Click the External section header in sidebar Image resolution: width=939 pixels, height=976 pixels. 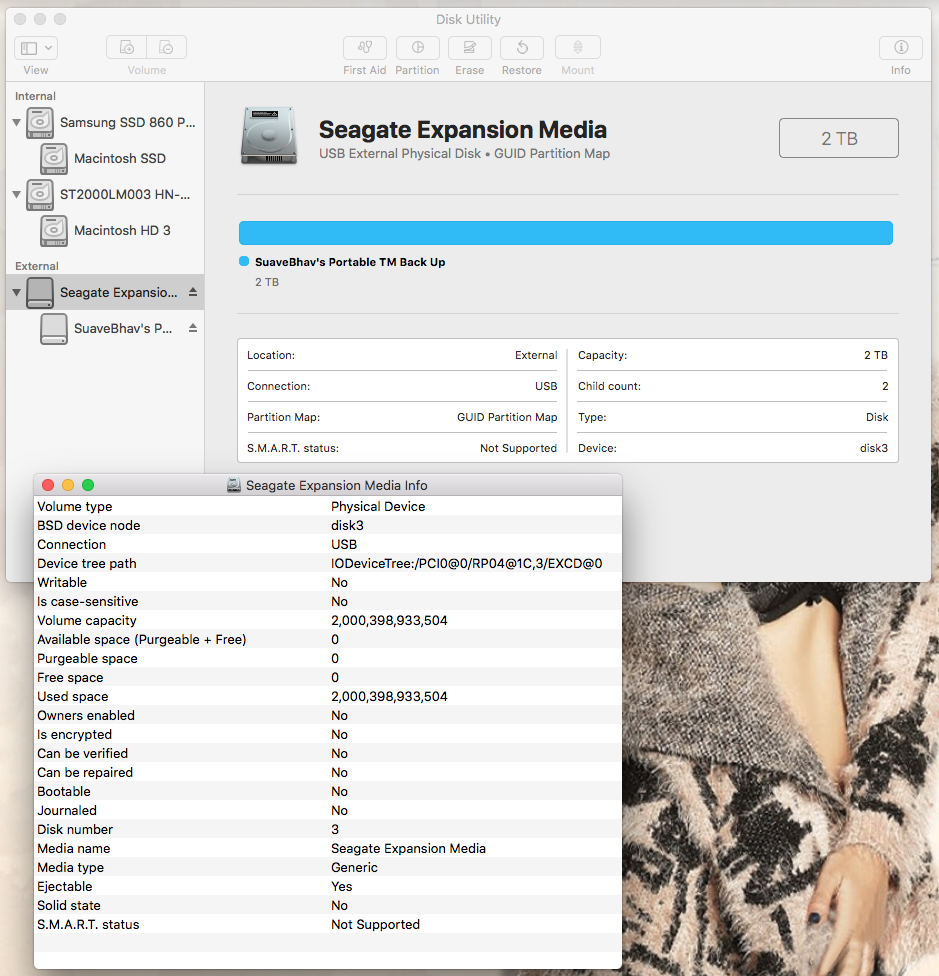click(x=37, y=266)
